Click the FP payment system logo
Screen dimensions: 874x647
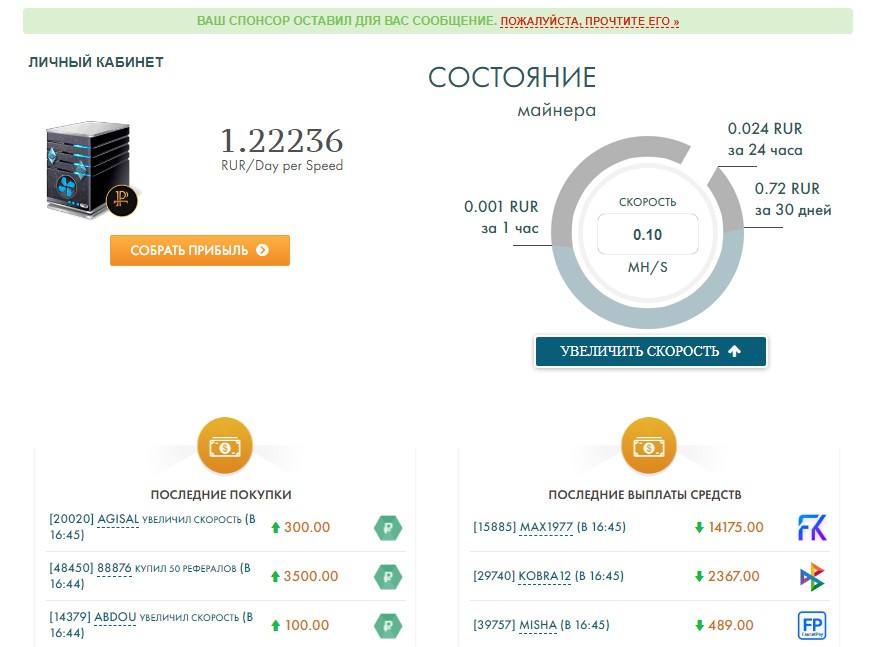(811, 626)
